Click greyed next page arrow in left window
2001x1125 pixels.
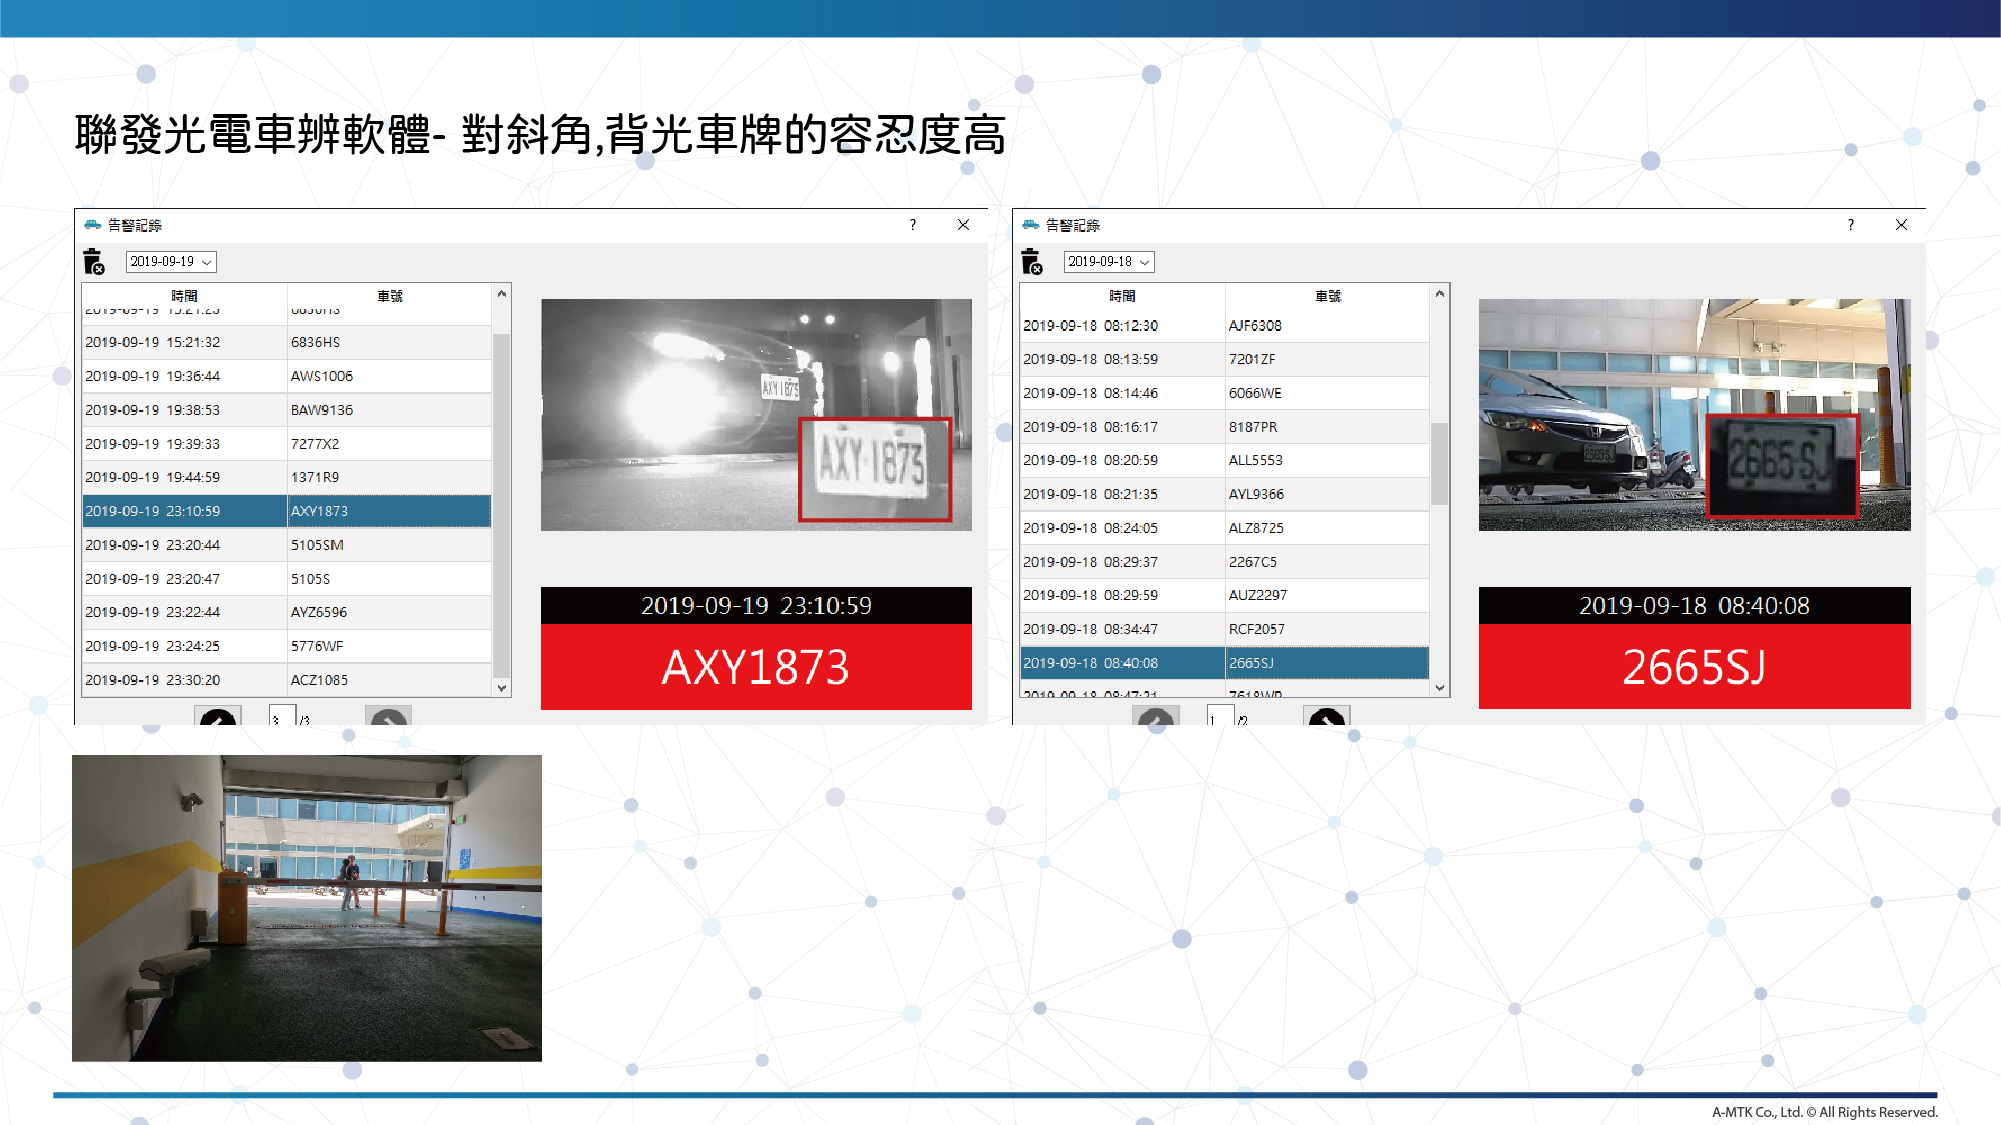[388, 716]
